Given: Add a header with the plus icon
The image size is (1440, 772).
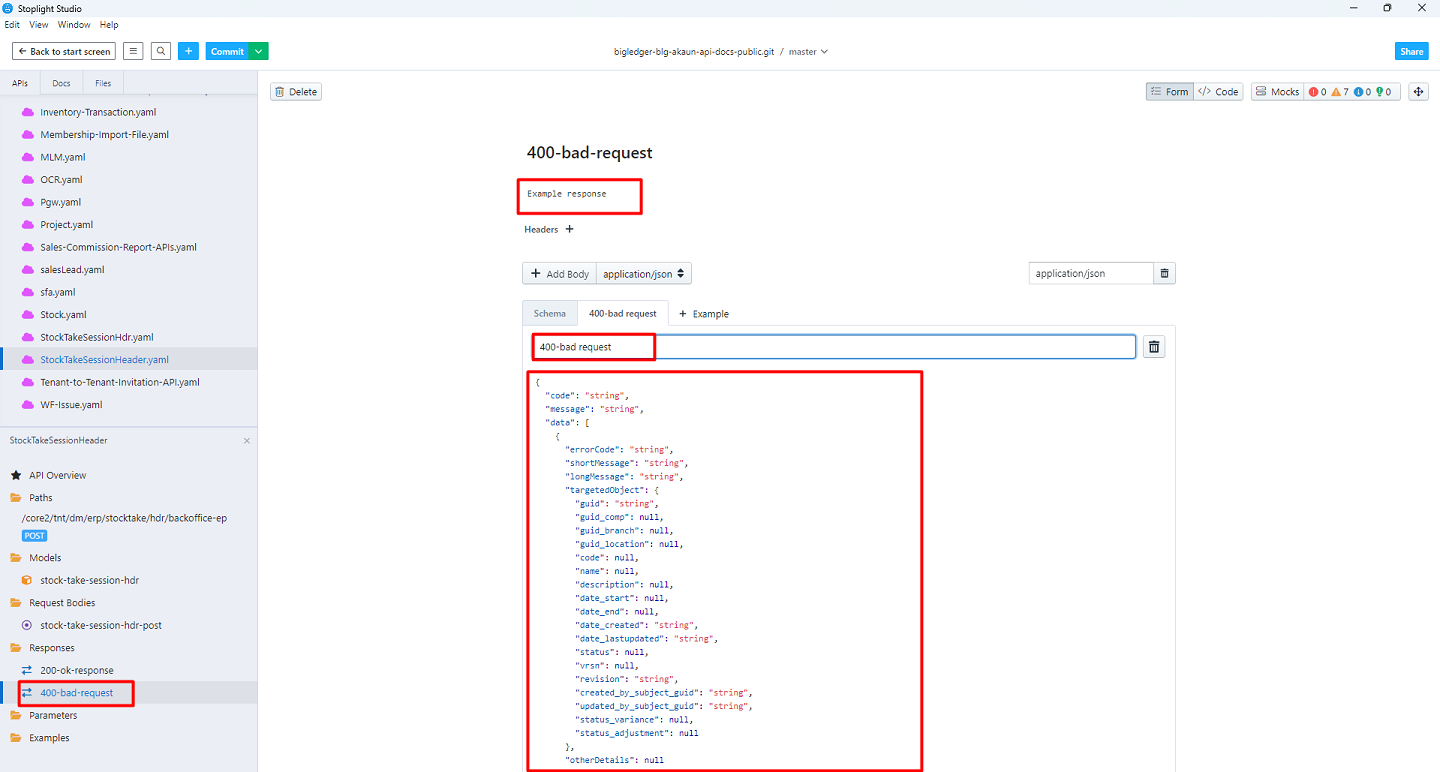Looking at the screenshot, I should (570, 229).
